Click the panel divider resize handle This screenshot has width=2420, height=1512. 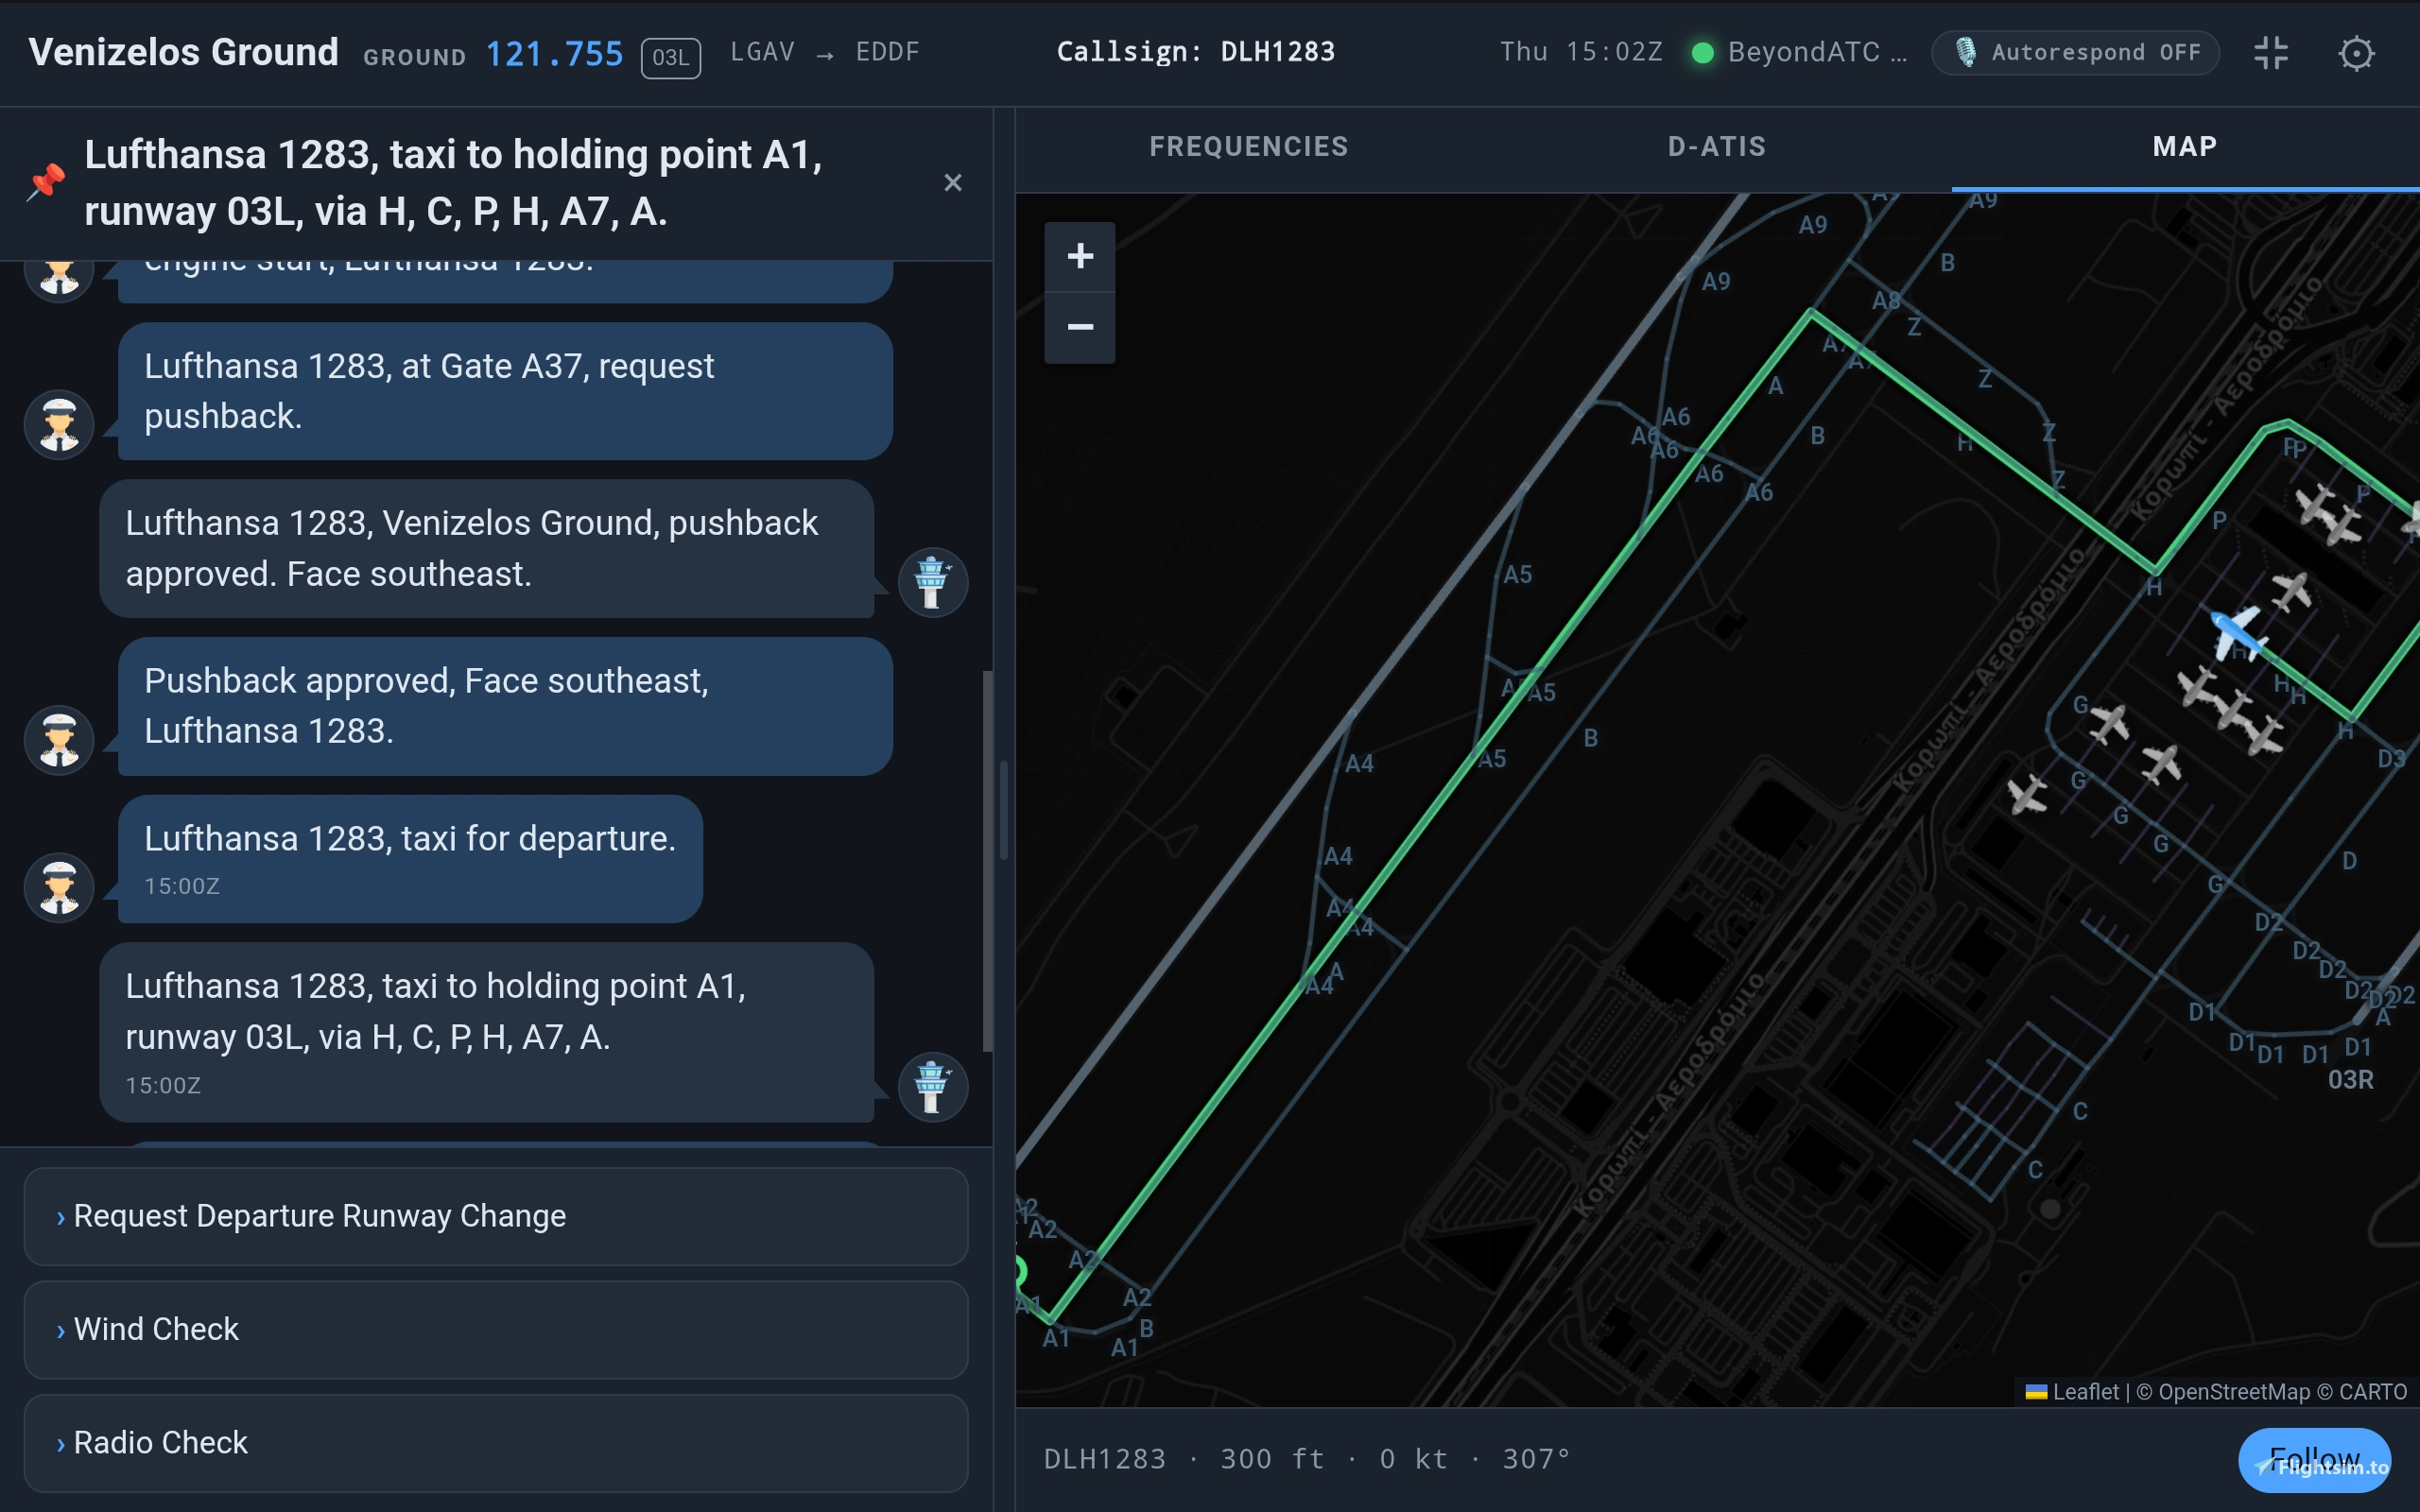[x=1003, y=810]
